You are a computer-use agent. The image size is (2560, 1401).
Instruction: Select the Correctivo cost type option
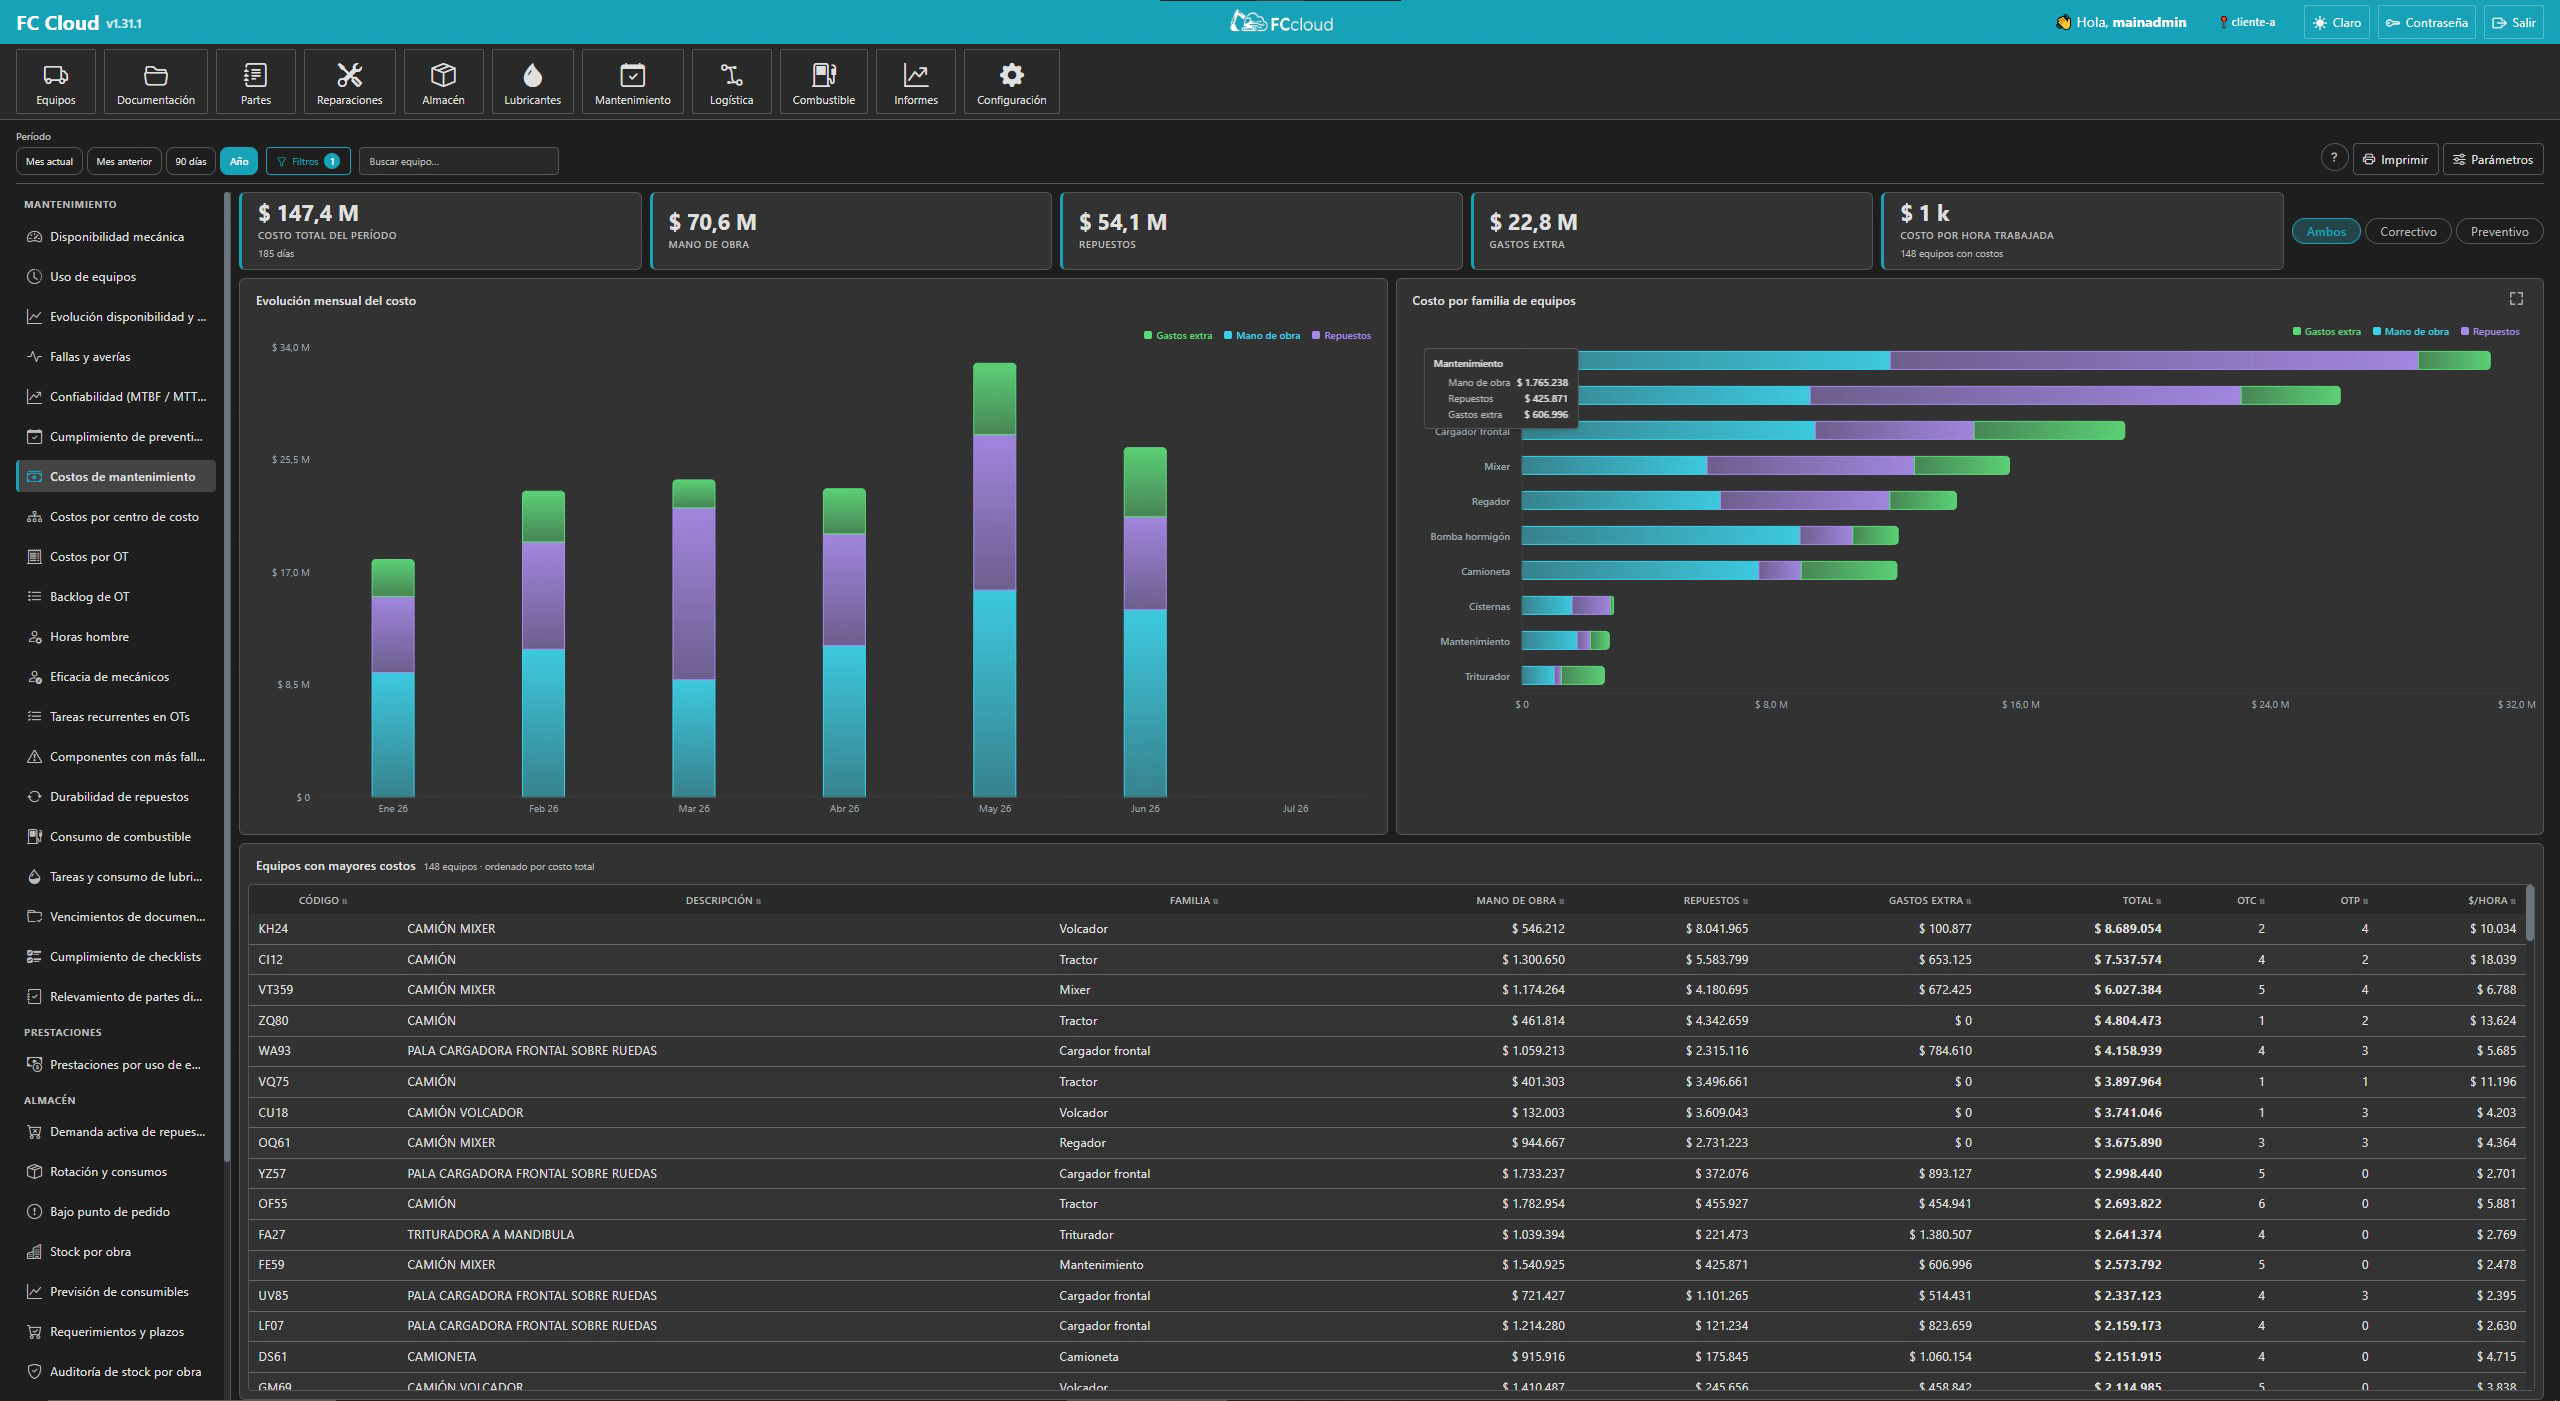[2408, 232]
